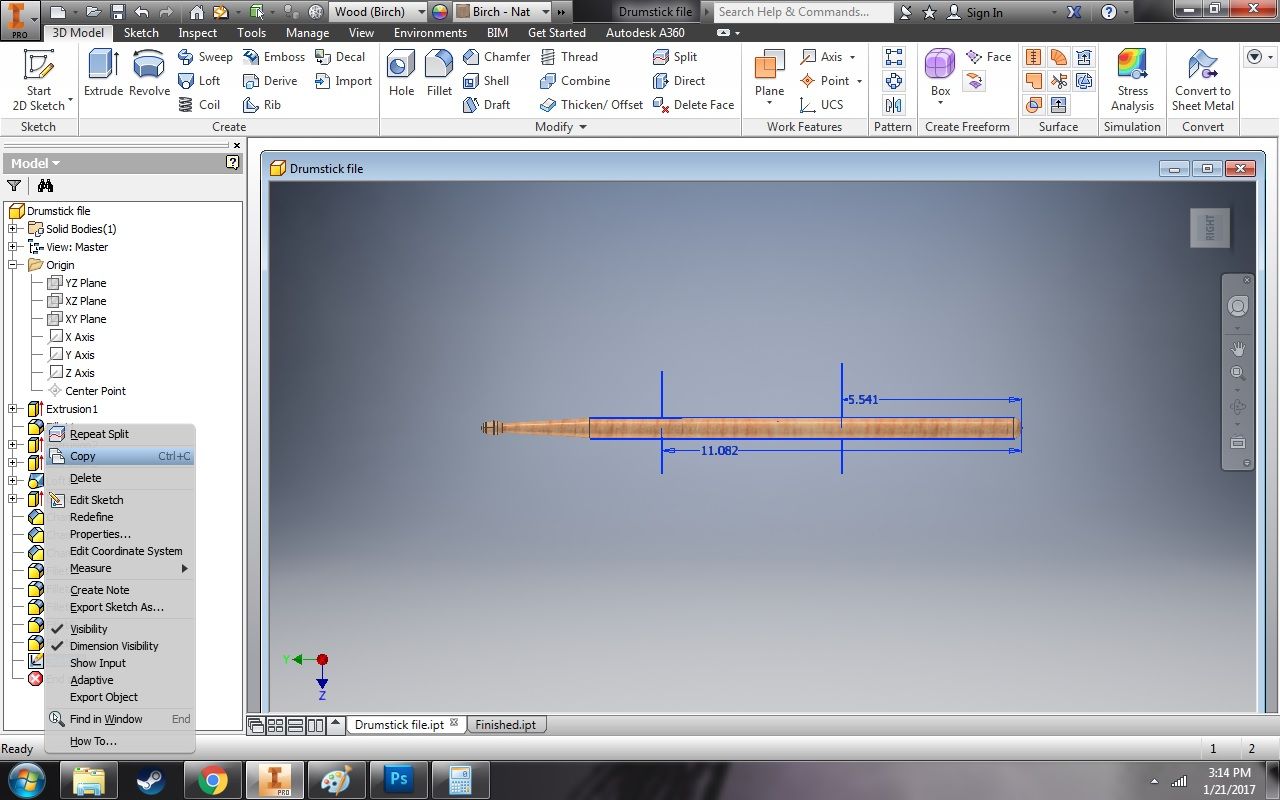Toggle Visibility in the context menu
The height and width of the screenshot is (800, 1280).
click(90, 628)
